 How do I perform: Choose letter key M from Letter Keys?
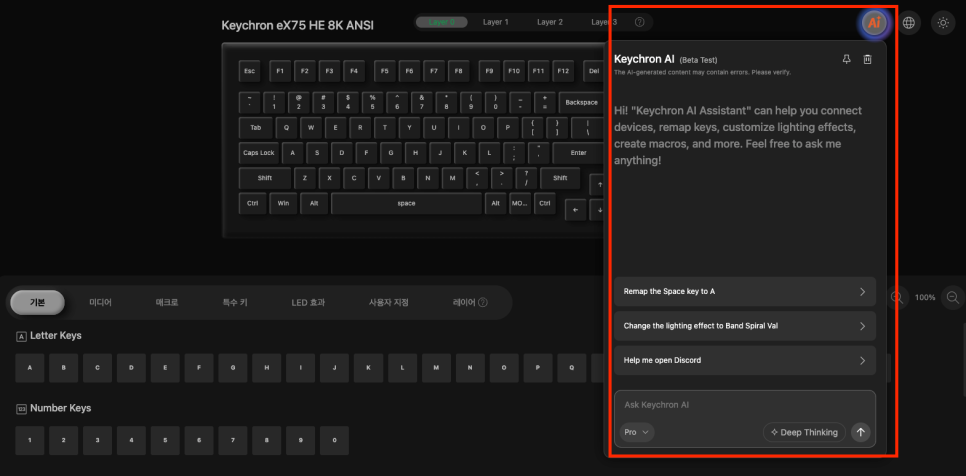point(437,368)
